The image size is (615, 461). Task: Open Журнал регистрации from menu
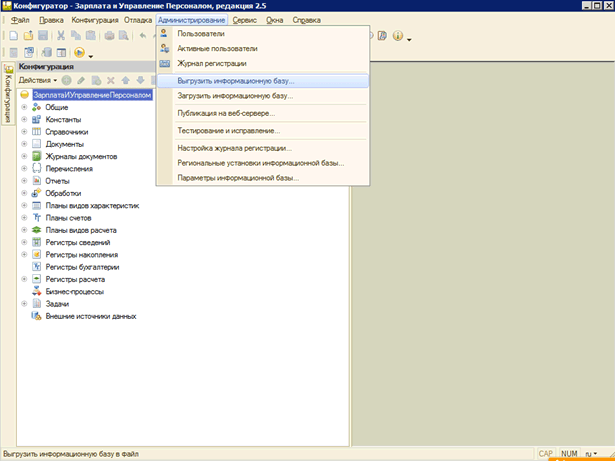pyautogui.click(x=263, y=64)
